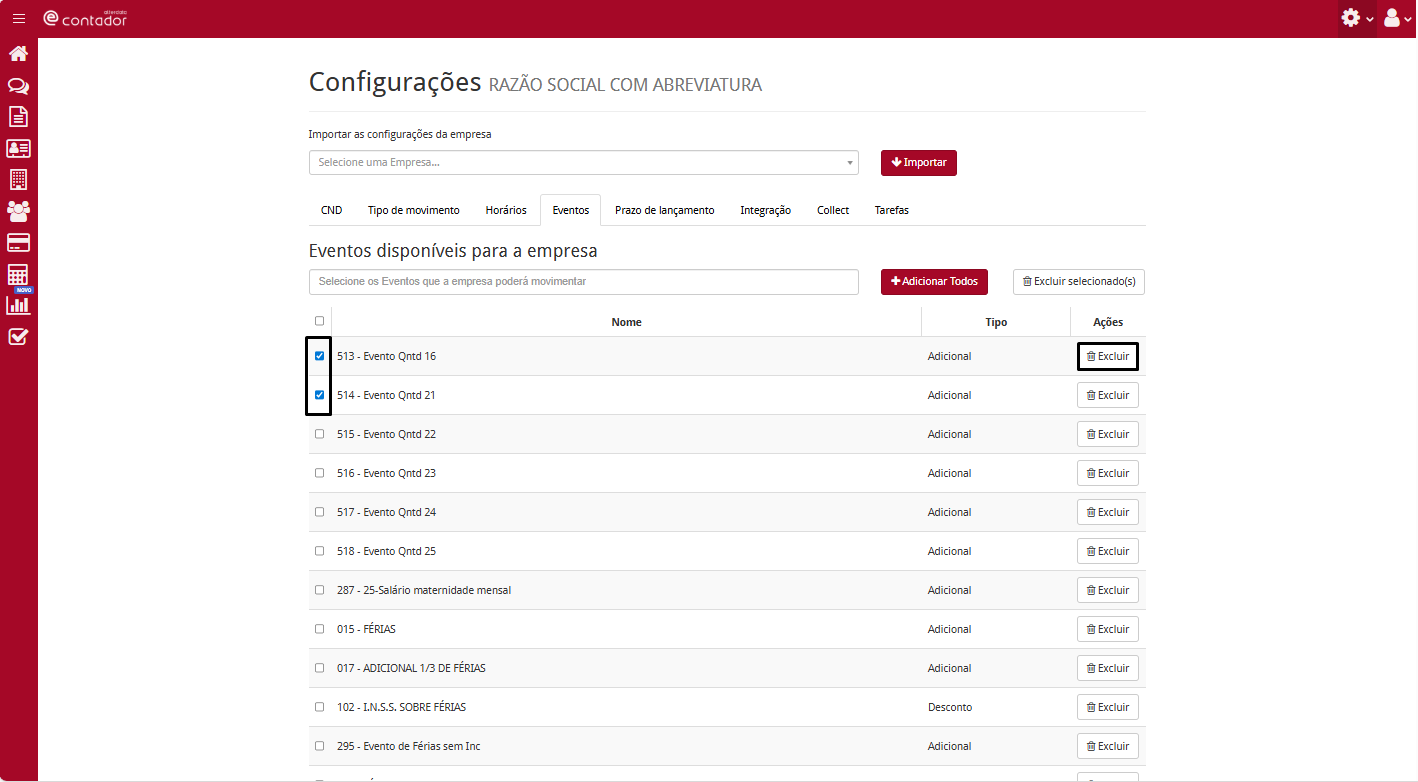Open the credit card sidebar icon
1418x782 pixels.
[x=18, y=242]
